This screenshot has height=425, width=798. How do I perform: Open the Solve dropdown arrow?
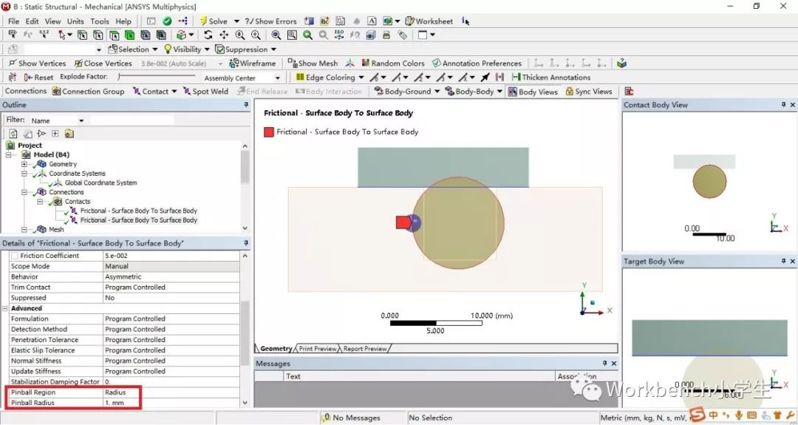(x=236, y=21)
